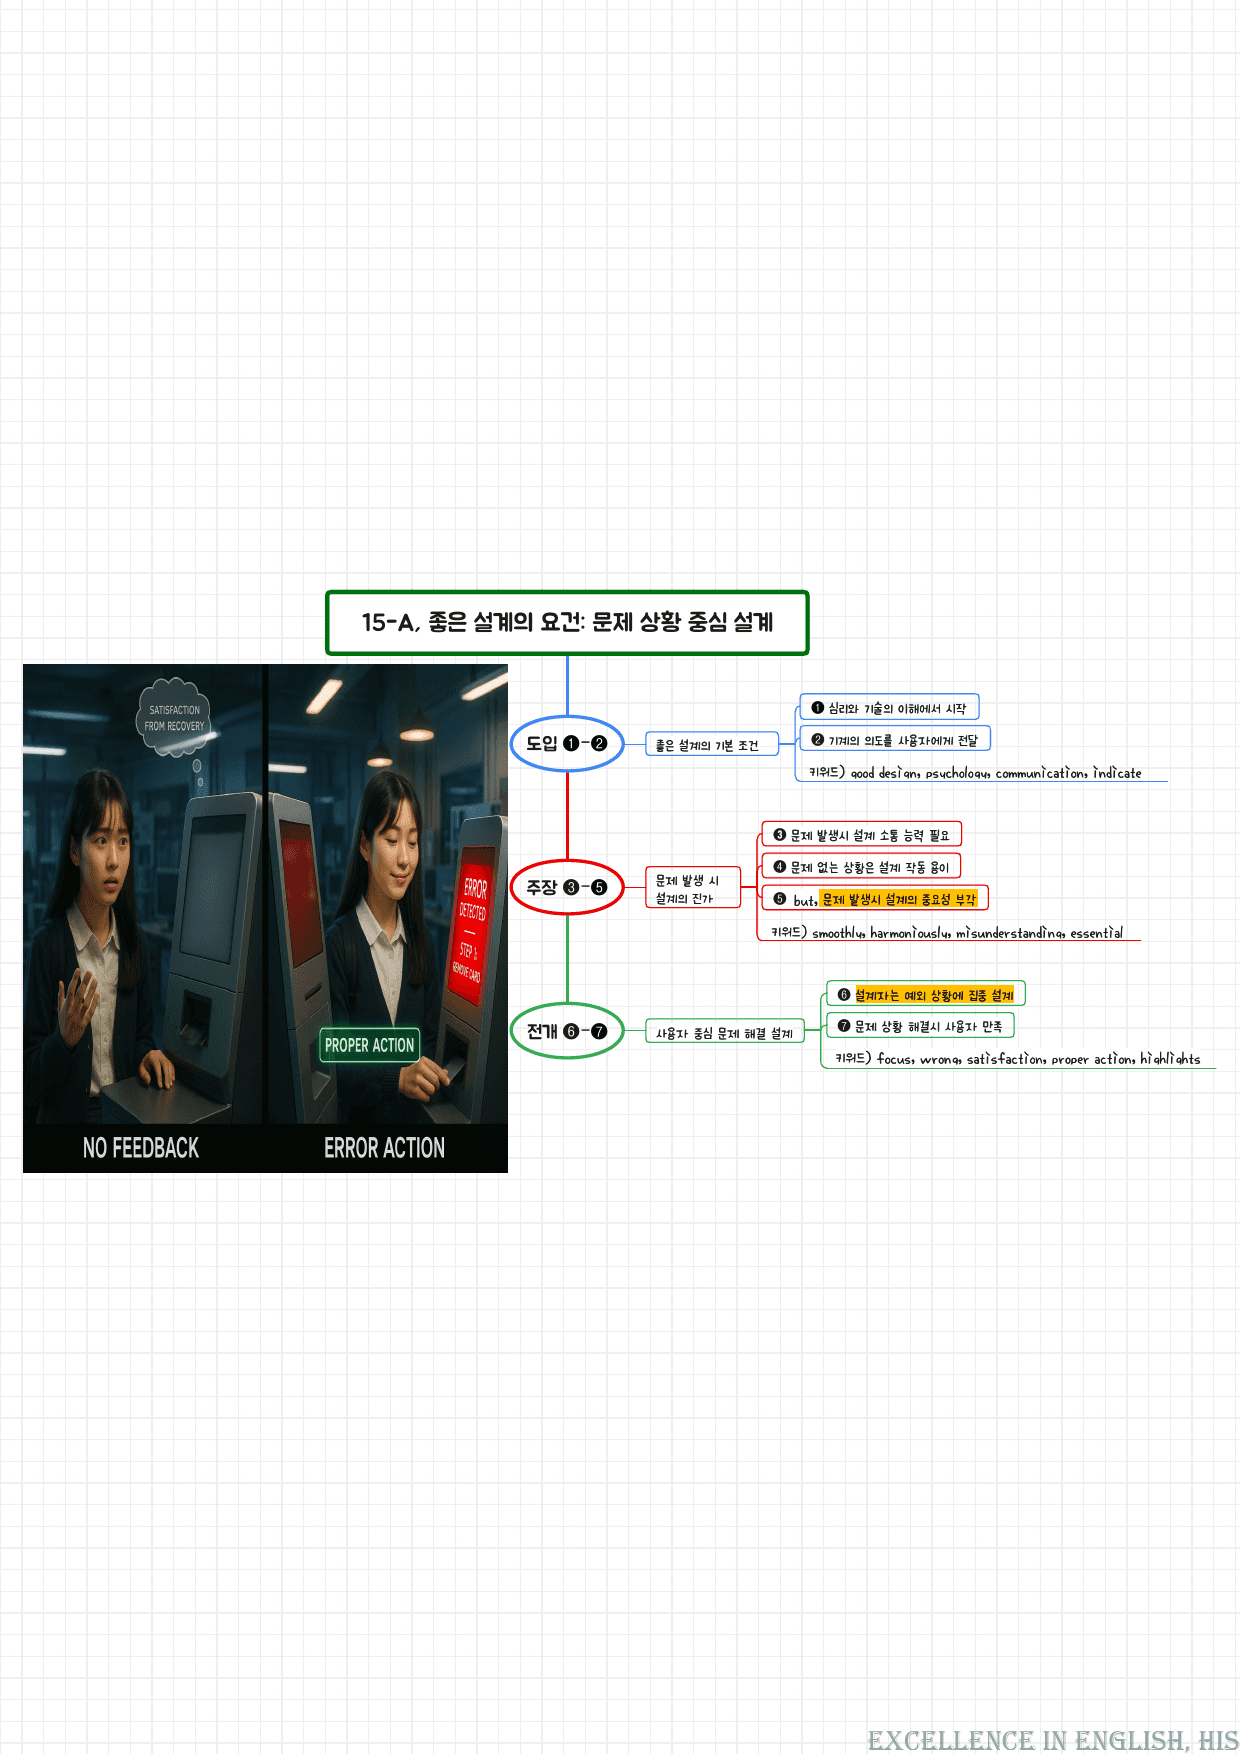
Task: Click the green oval node '전개 ❻-❼'
Action: (x=567, y=1031)
